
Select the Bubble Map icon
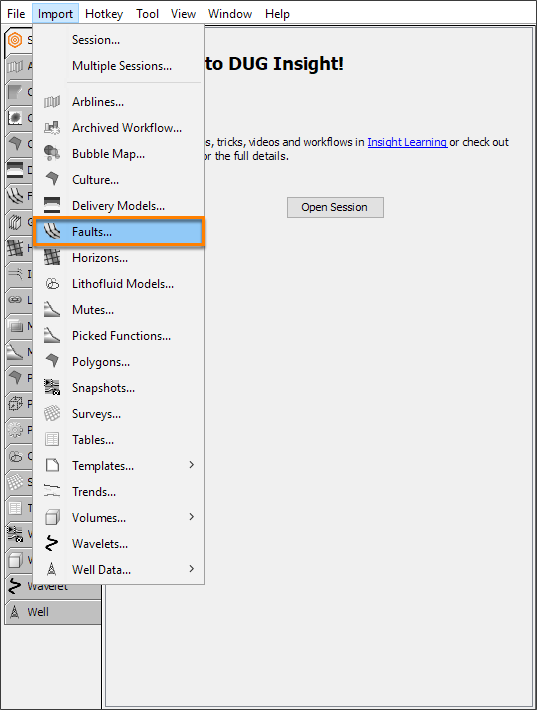click(52, 154)
